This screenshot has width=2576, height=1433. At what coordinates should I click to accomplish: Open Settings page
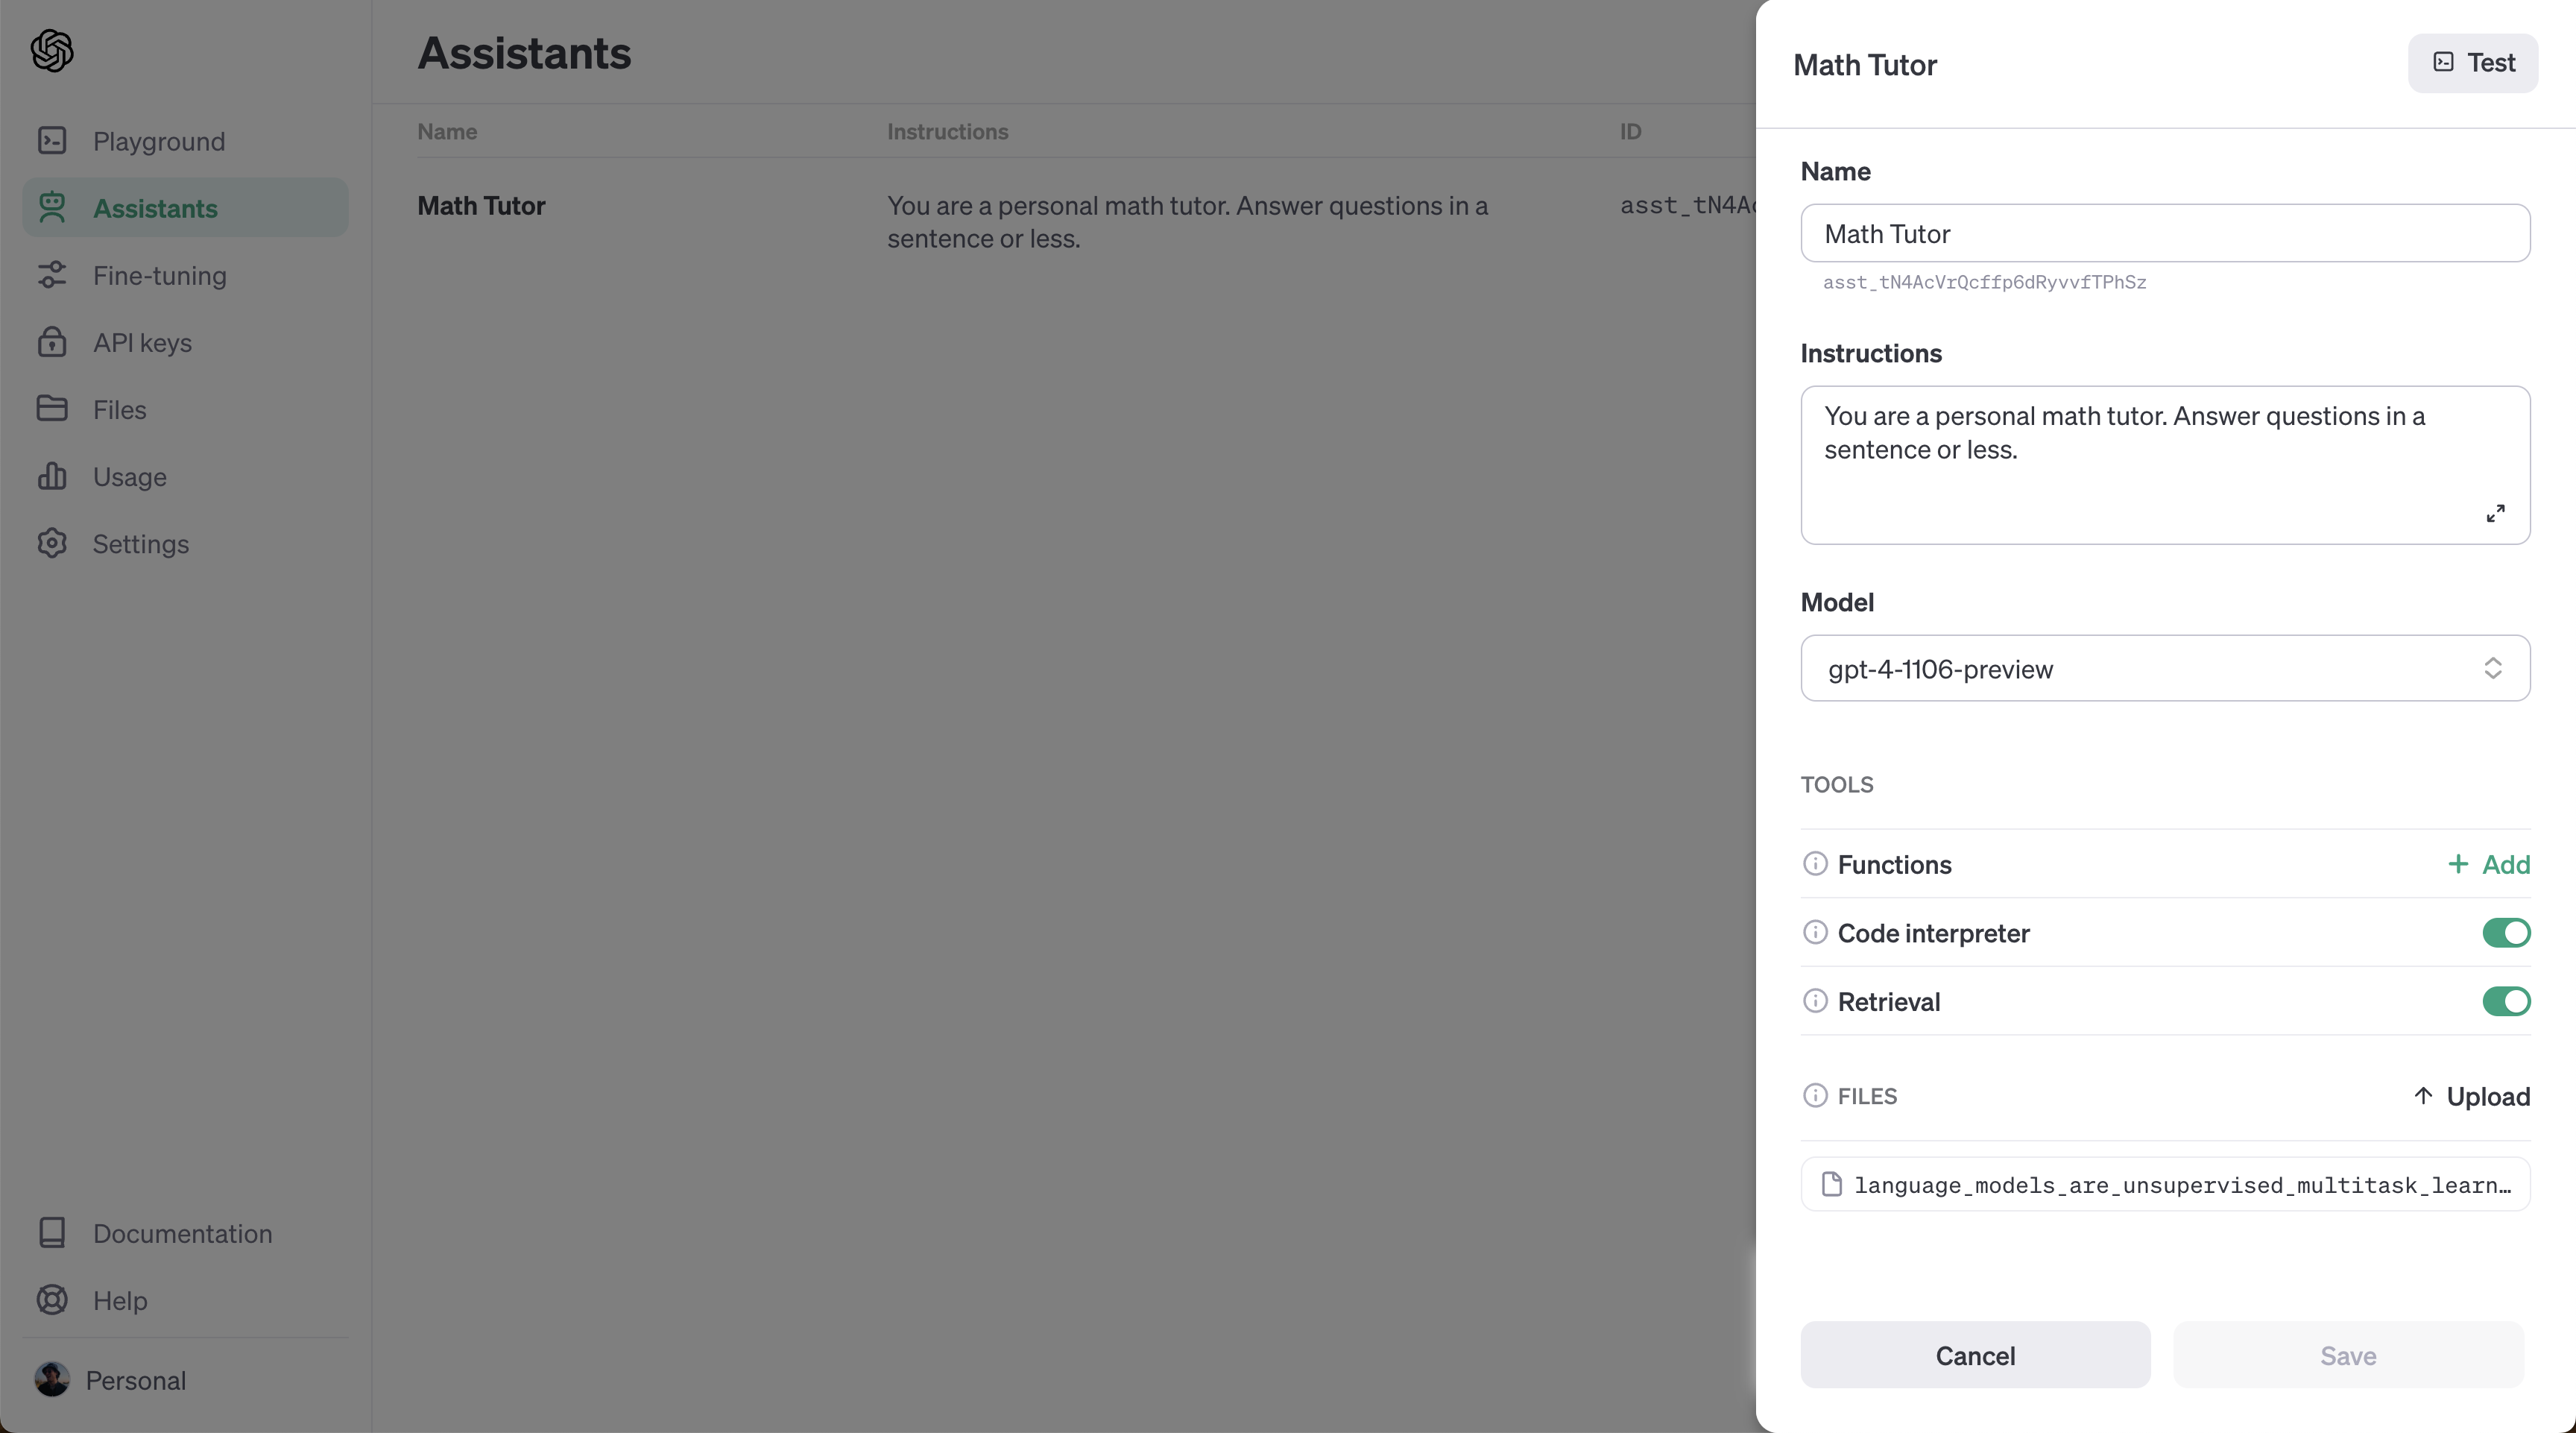point(139,544)
